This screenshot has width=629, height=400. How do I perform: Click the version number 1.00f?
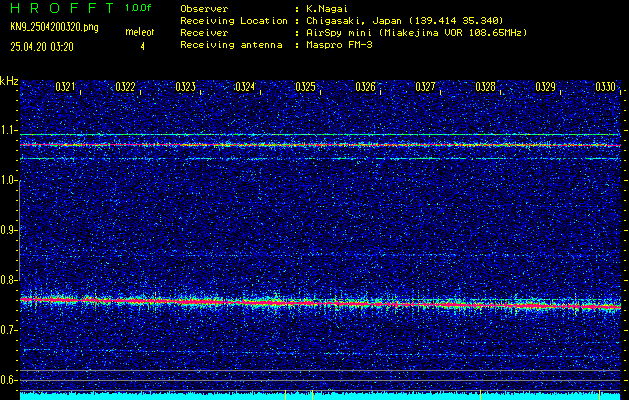138,8
